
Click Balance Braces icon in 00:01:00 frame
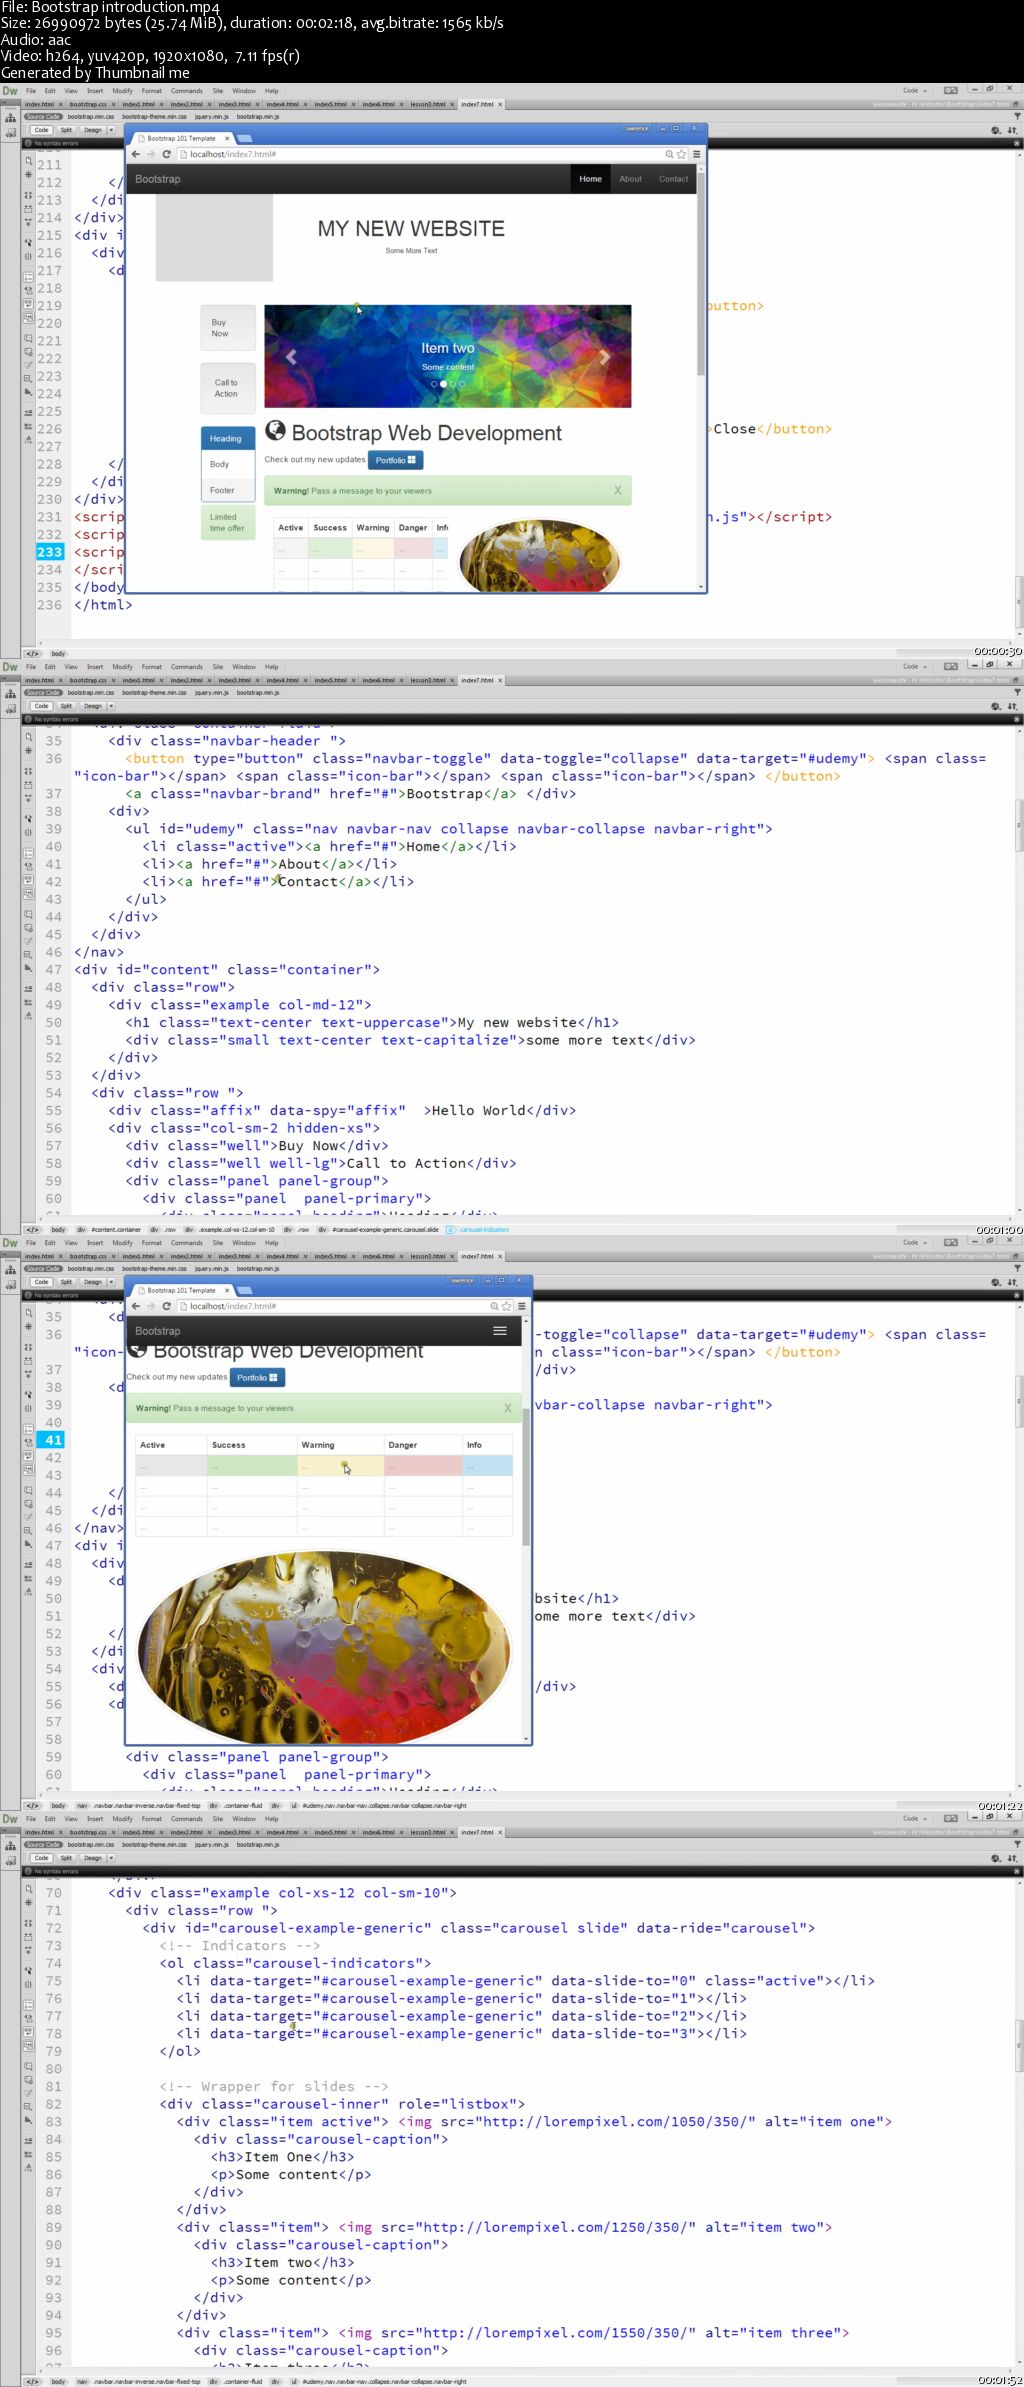coord(28,832)
